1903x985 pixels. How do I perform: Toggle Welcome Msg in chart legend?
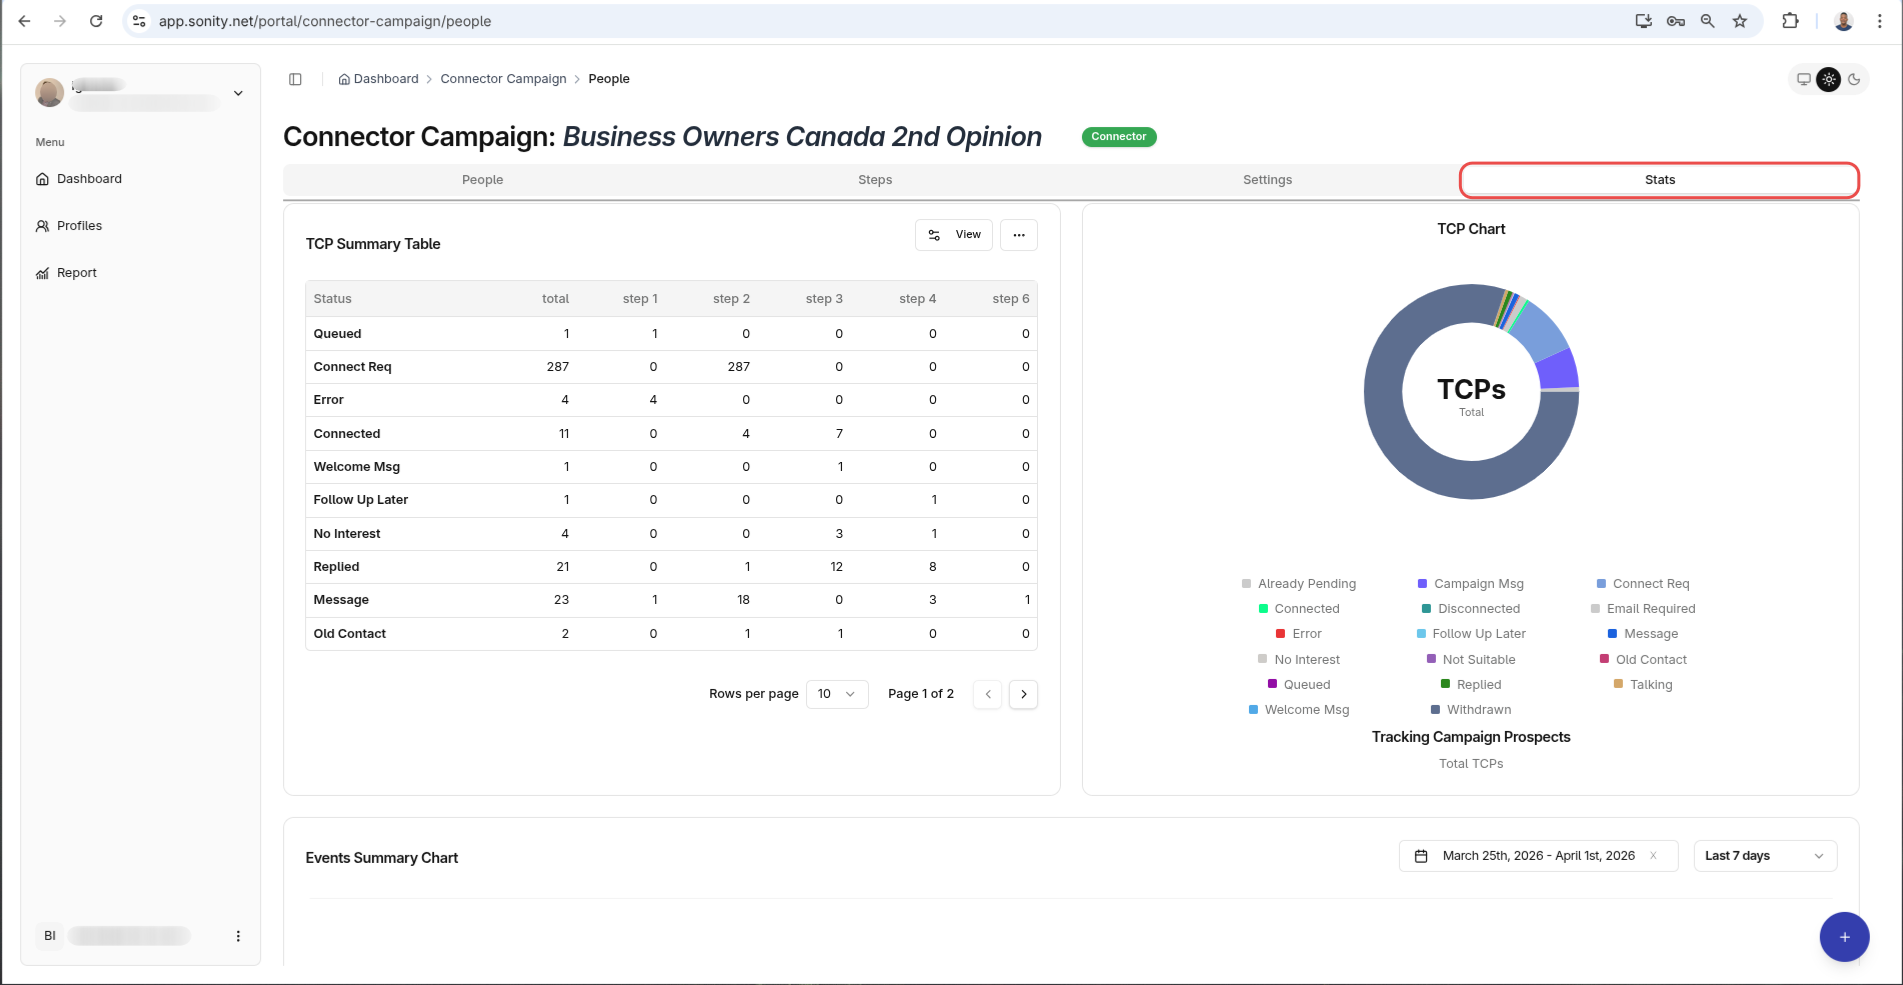1299,710
